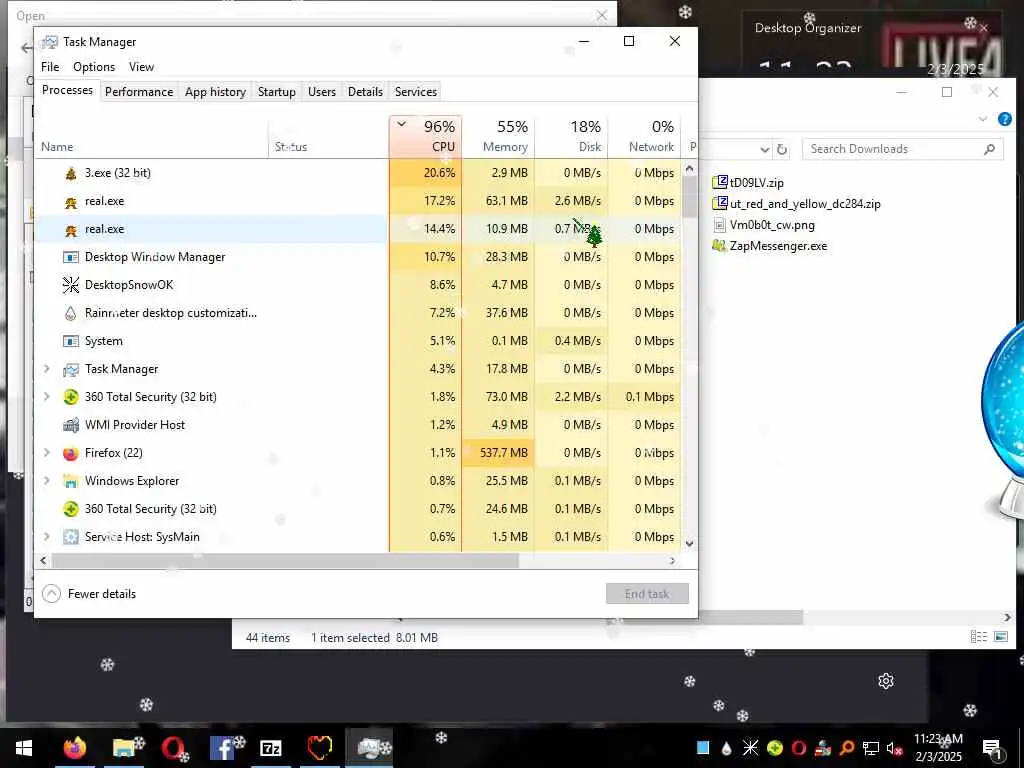Sort processes by Name column header
The height and width of the screenshot is (768, 1024).
[153, 136]
